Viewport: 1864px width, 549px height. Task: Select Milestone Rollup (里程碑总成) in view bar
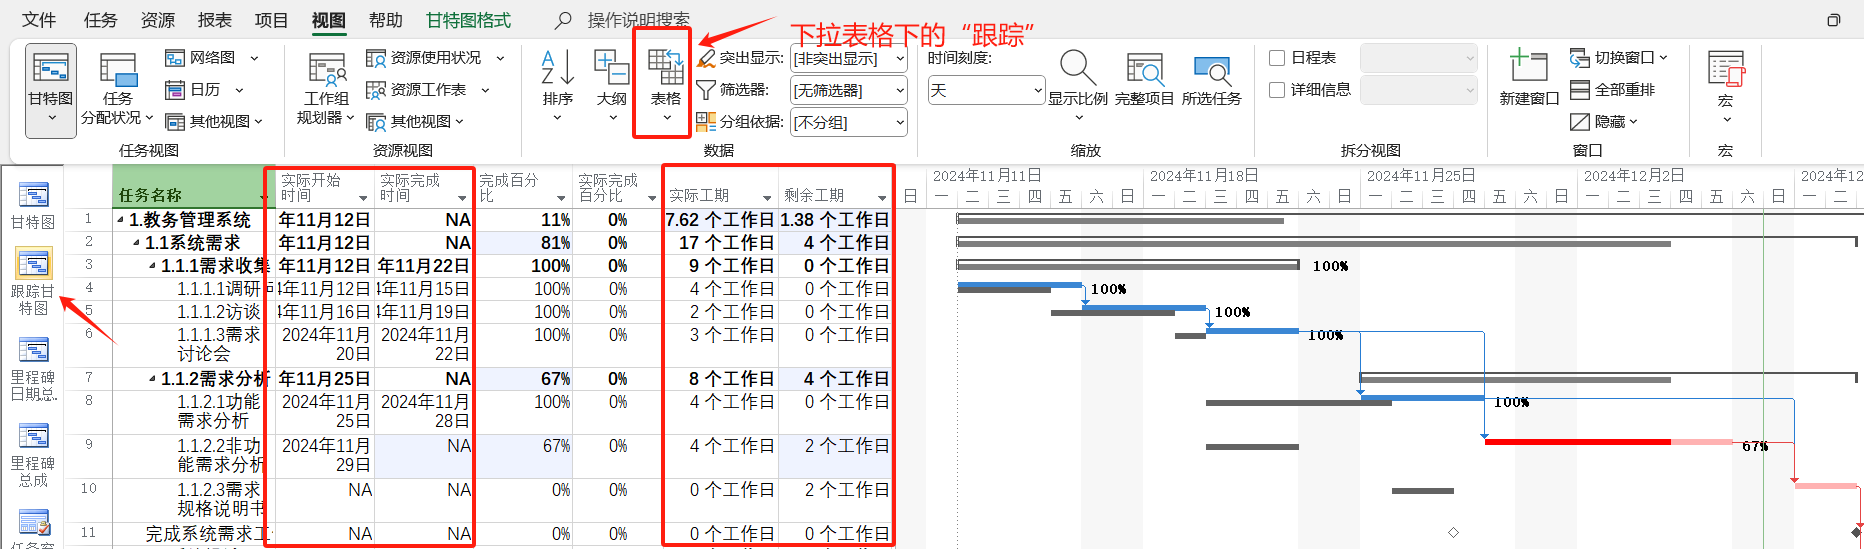coord(33,455)
